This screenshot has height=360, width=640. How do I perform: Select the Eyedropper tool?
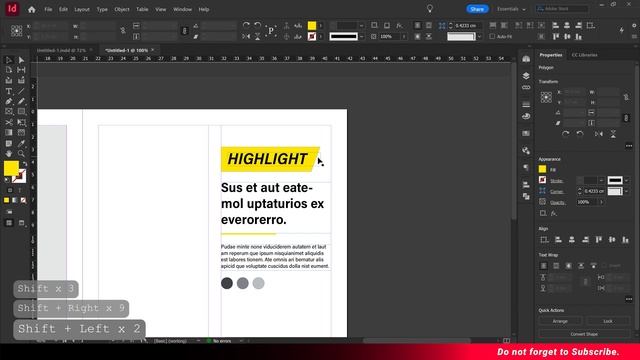[x=21, y=143]
